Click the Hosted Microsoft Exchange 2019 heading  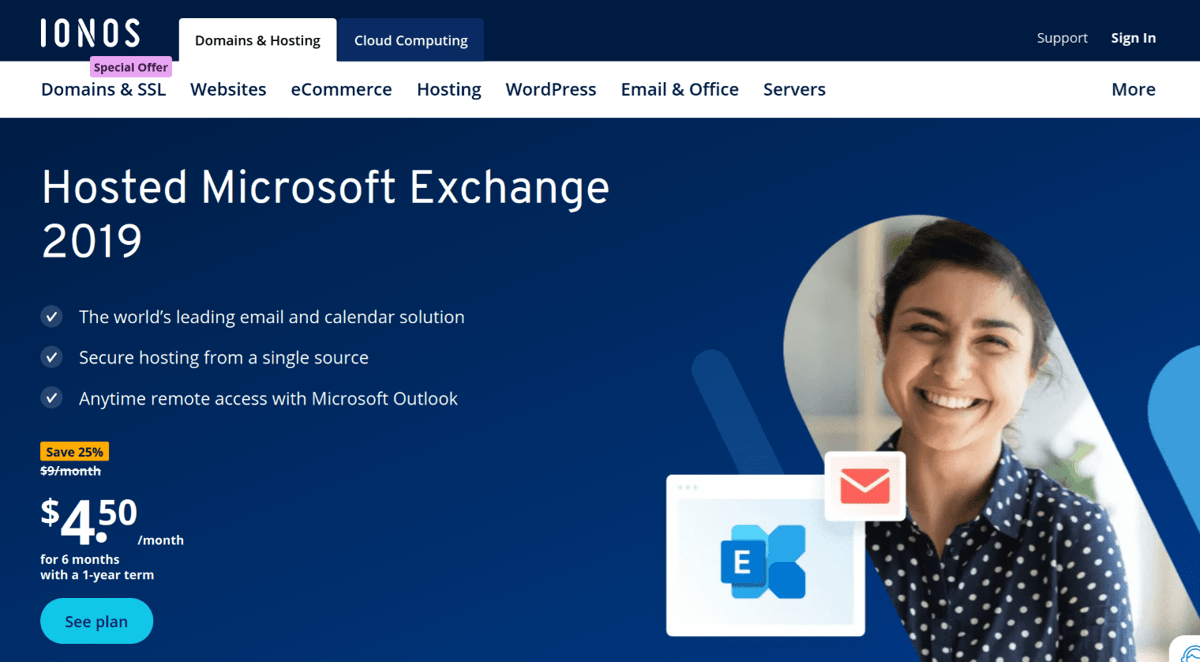point(325,213)
